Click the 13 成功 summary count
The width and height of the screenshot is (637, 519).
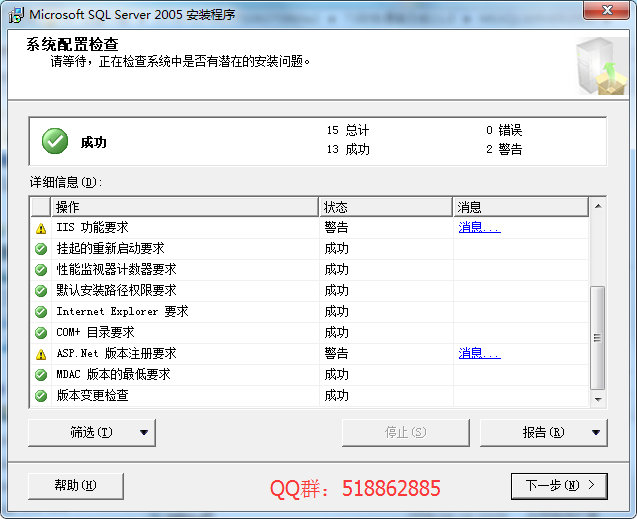coord(348,149)
